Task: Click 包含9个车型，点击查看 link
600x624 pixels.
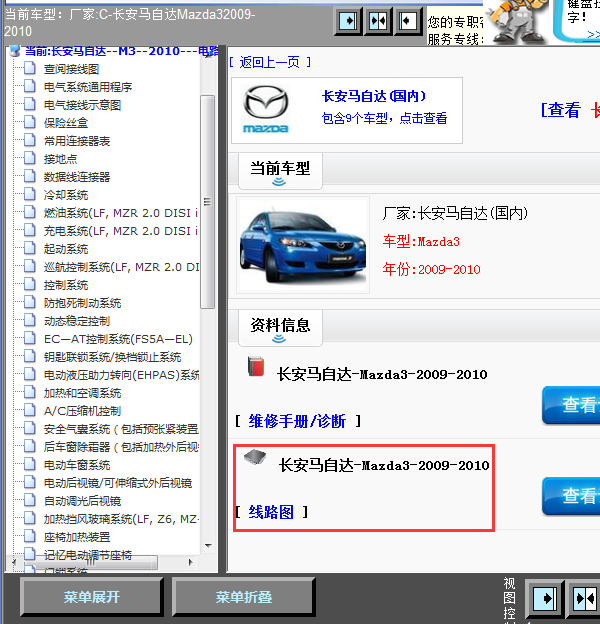Action: point(384,118)
